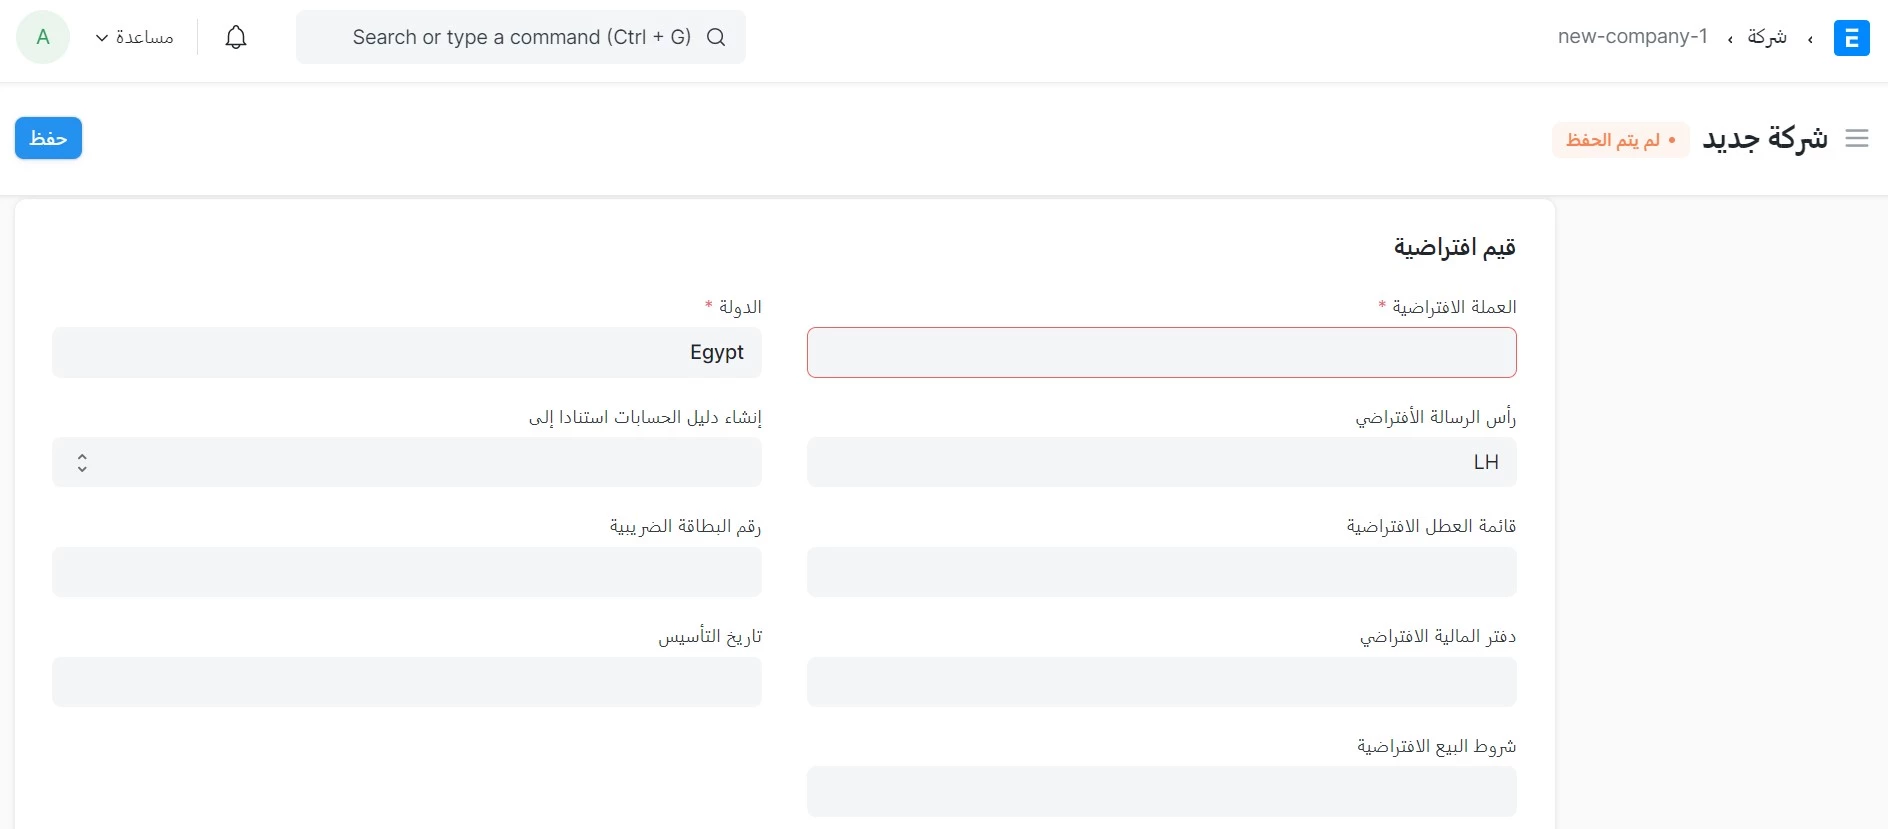Click the الدولة field showing Egypt

407,352
